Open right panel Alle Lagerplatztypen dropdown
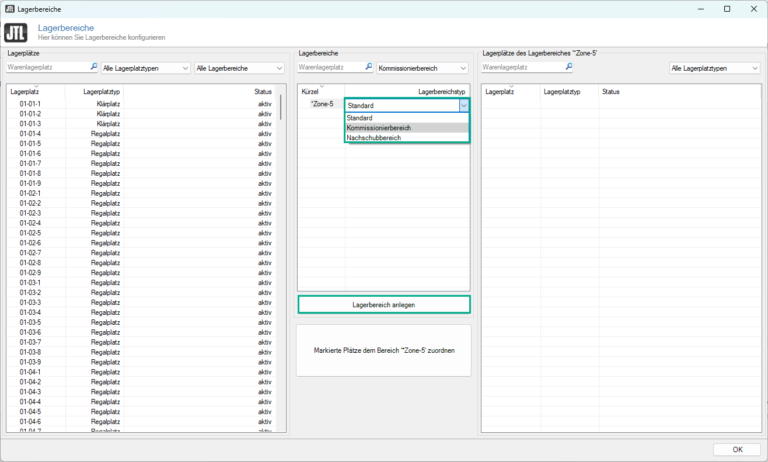Image resolution: width=768 pixels, height=462 pixels. (x=715, y=68)
